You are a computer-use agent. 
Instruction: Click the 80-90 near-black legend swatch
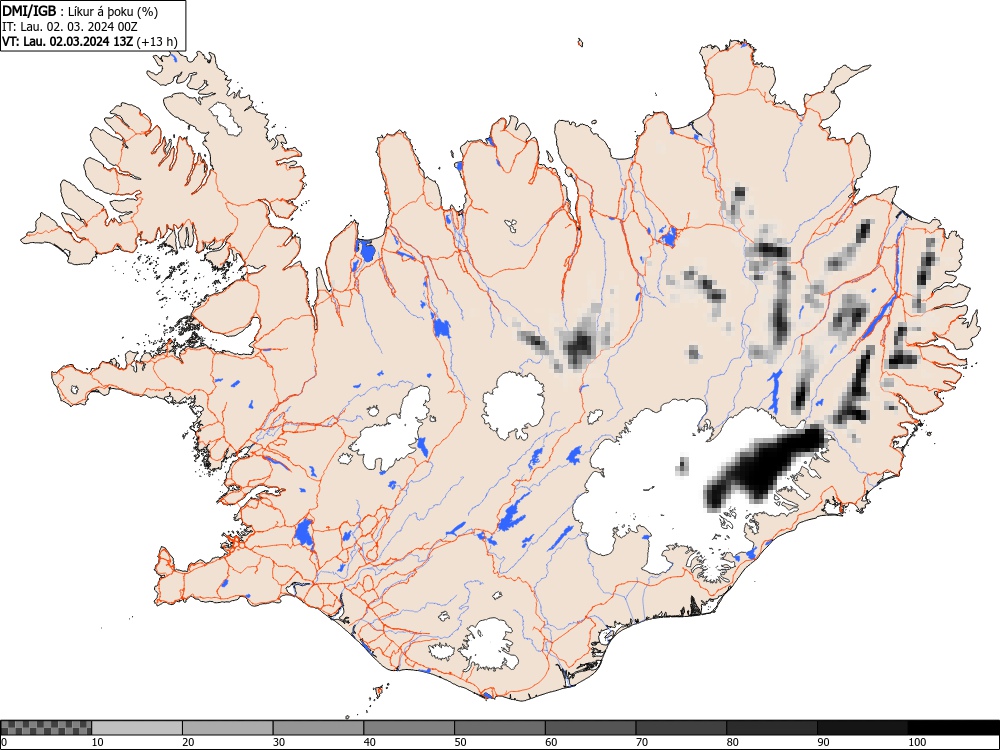[772, 728]
